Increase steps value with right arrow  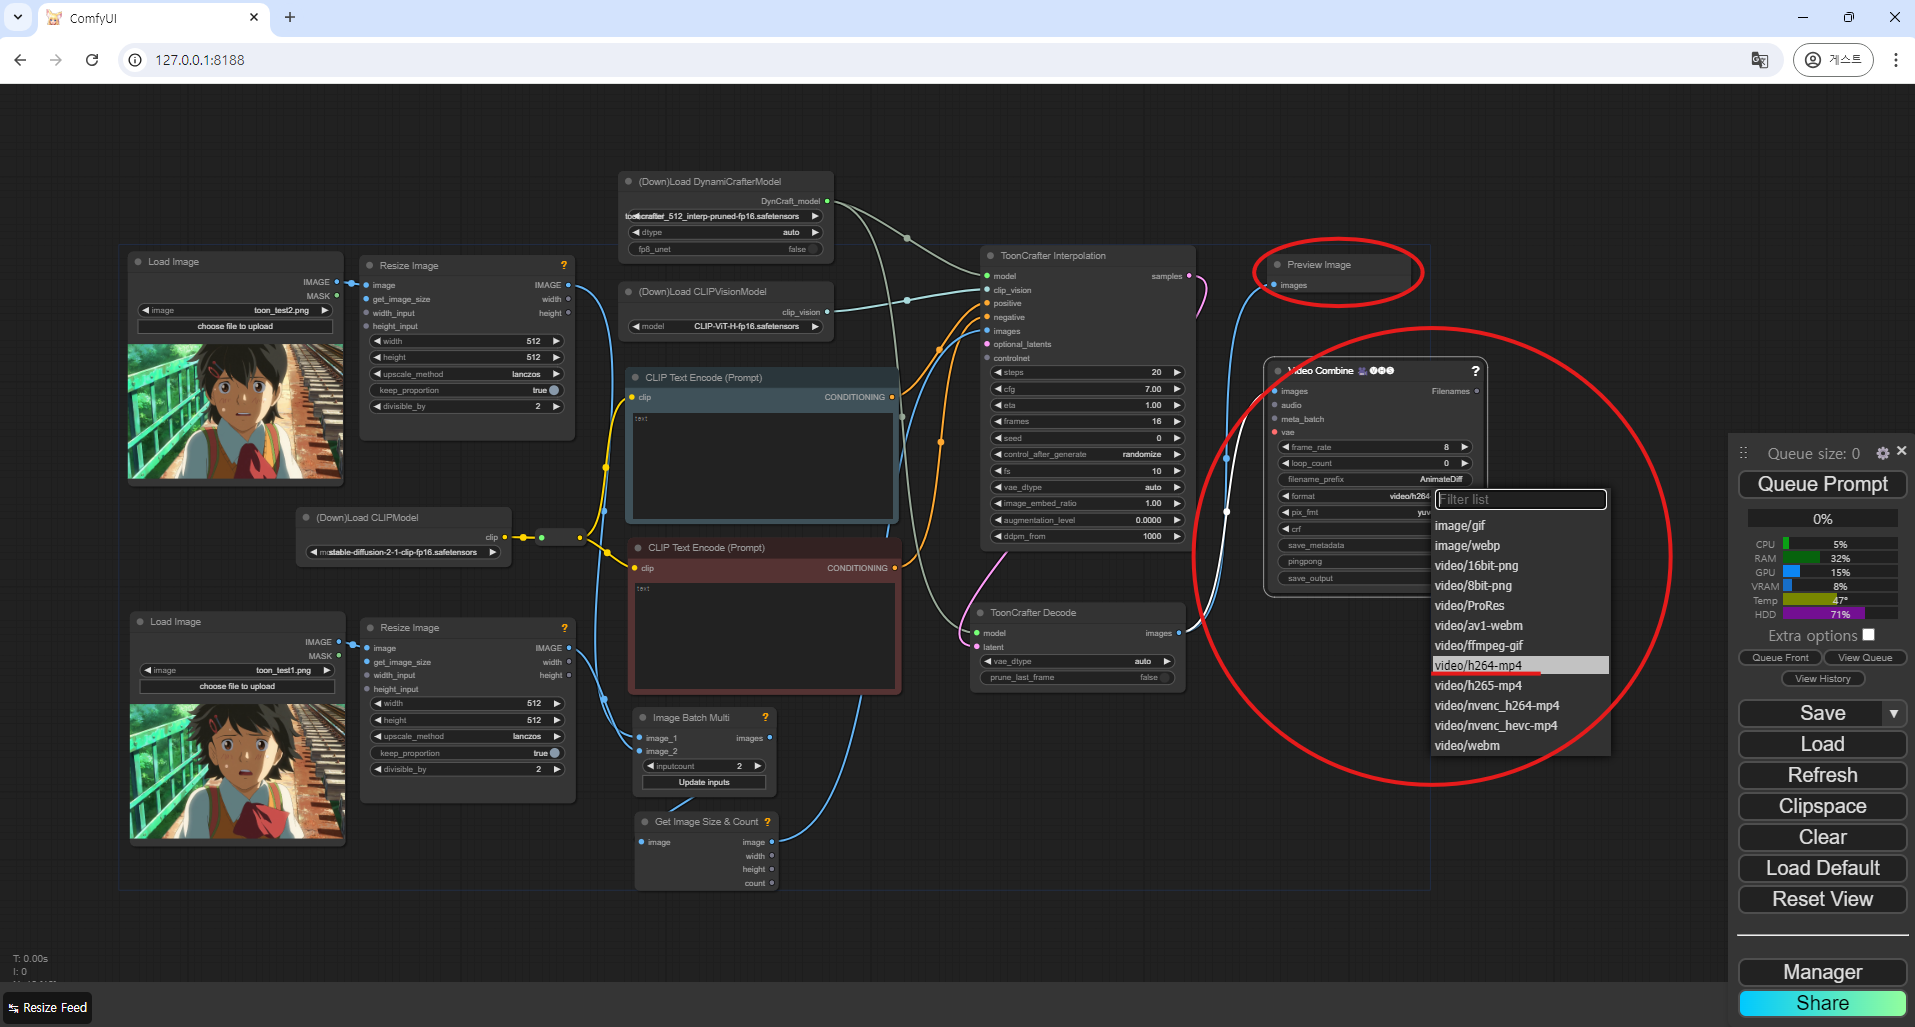[x=1177, y=372]
